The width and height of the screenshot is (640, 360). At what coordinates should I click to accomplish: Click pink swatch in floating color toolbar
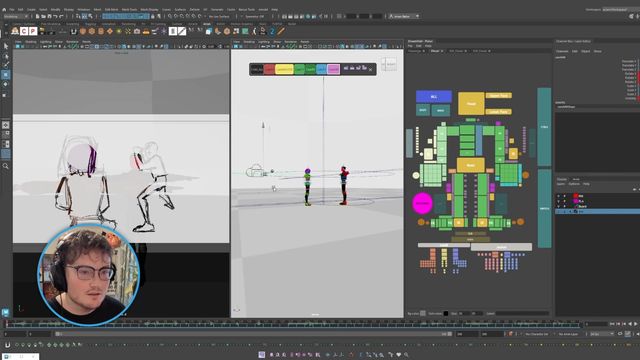[333, 69]
